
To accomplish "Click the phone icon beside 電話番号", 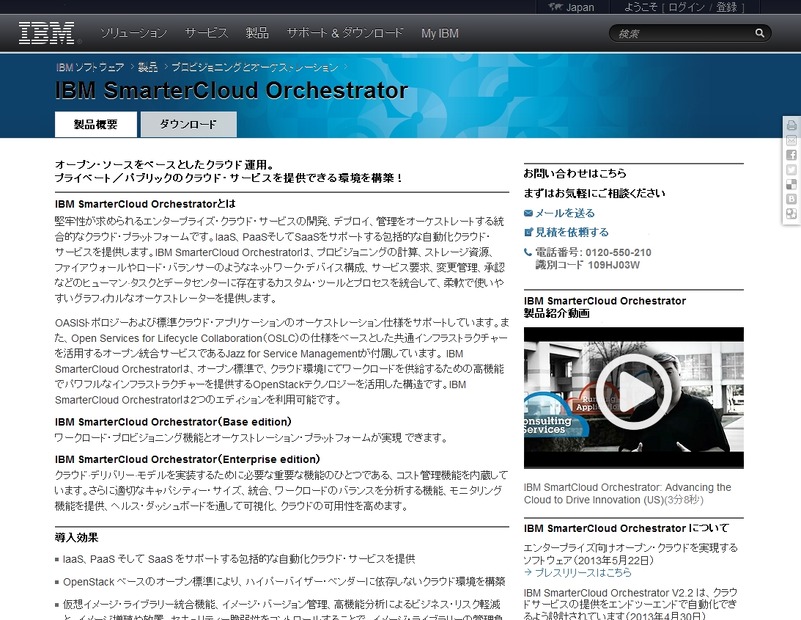I will coord(528,252).
